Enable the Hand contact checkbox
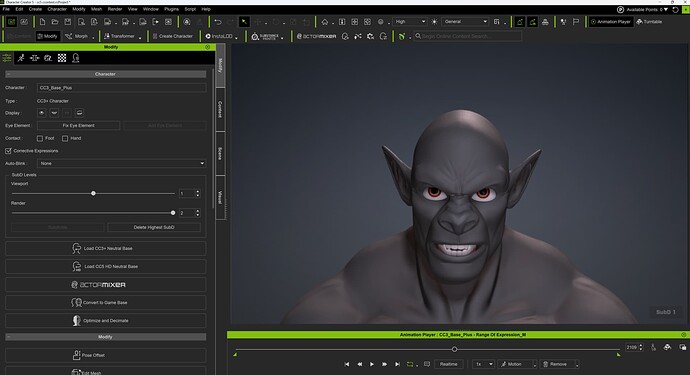This screenshot has width=690, height=375. click(x=65, y=139)
